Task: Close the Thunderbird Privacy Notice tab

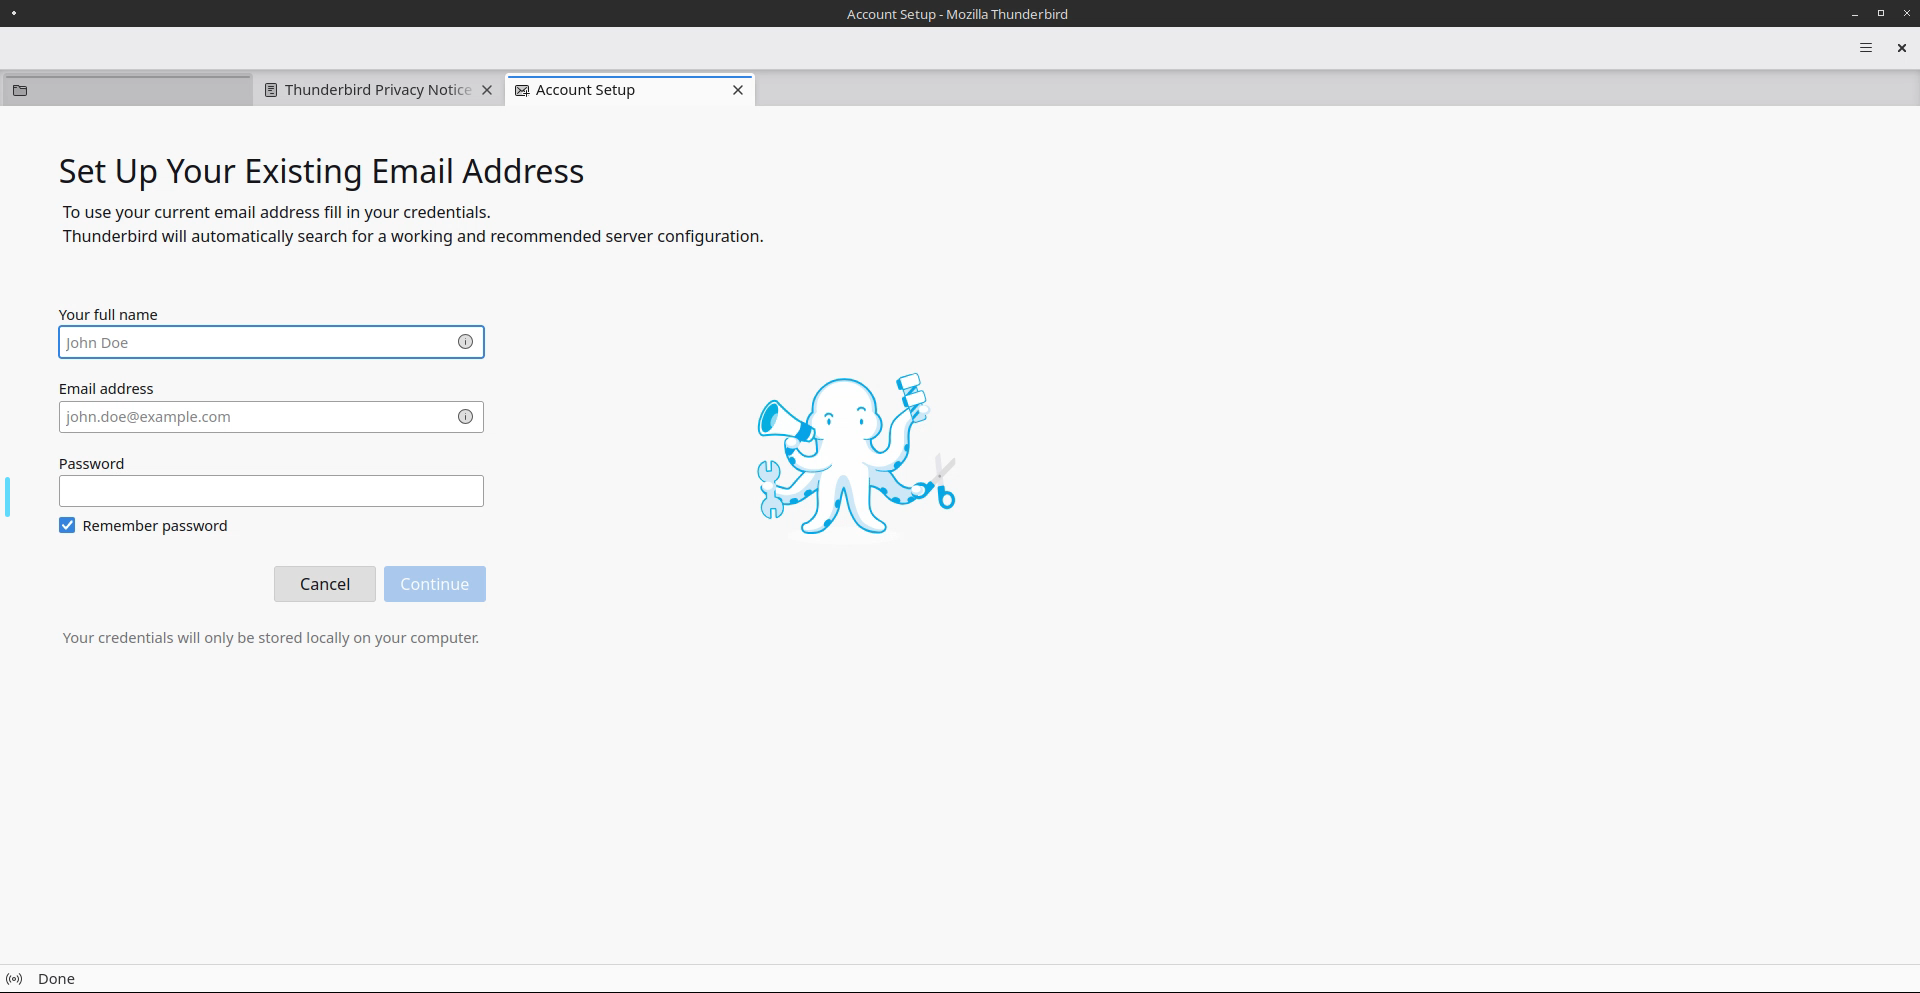Action: tap(487, 90)
